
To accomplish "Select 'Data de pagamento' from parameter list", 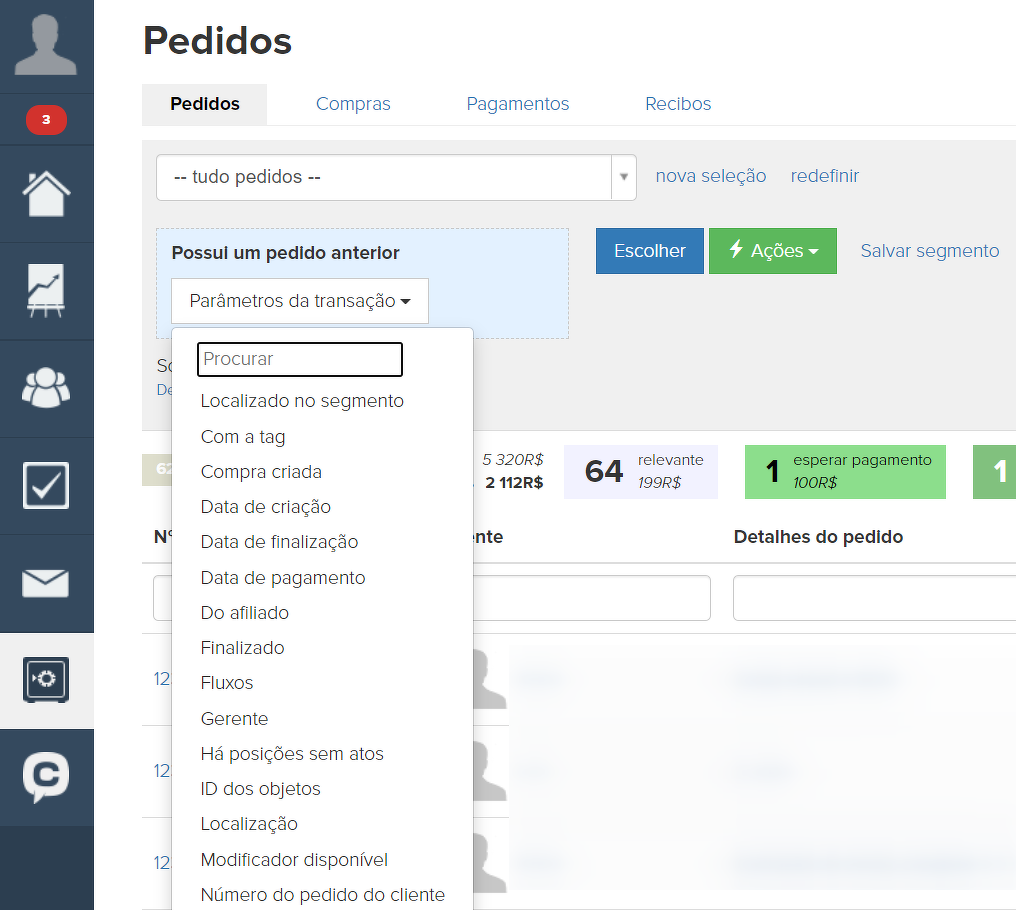I will 283,578.
